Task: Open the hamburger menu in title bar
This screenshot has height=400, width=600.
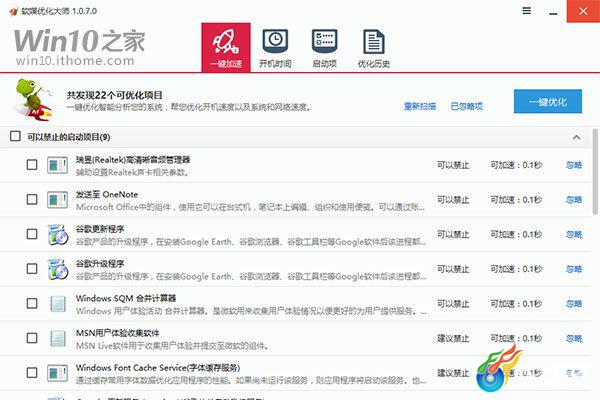Action: 527,11
